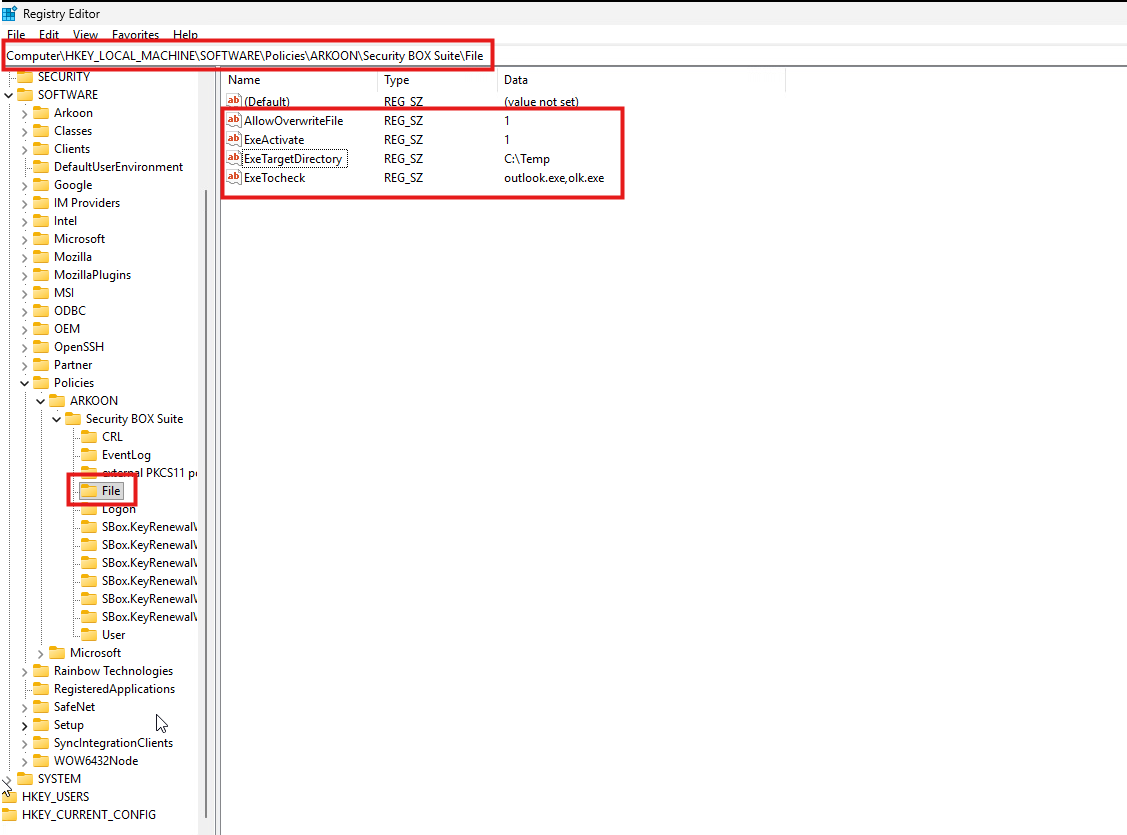Open the Edit menu
This screenshot has width=1127, height=835.
tap(49, 34)
